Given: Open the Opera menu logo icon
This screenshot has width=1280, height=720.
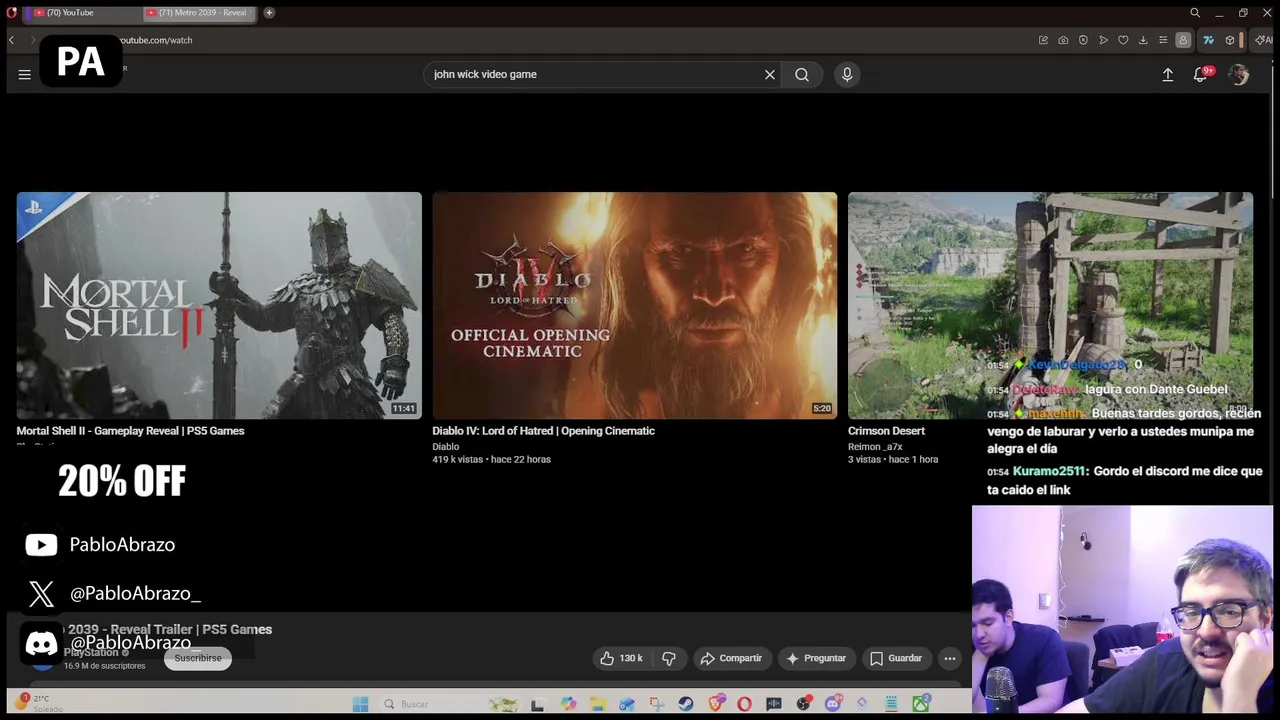Looking at the screenshot, I should click(11, 13).
